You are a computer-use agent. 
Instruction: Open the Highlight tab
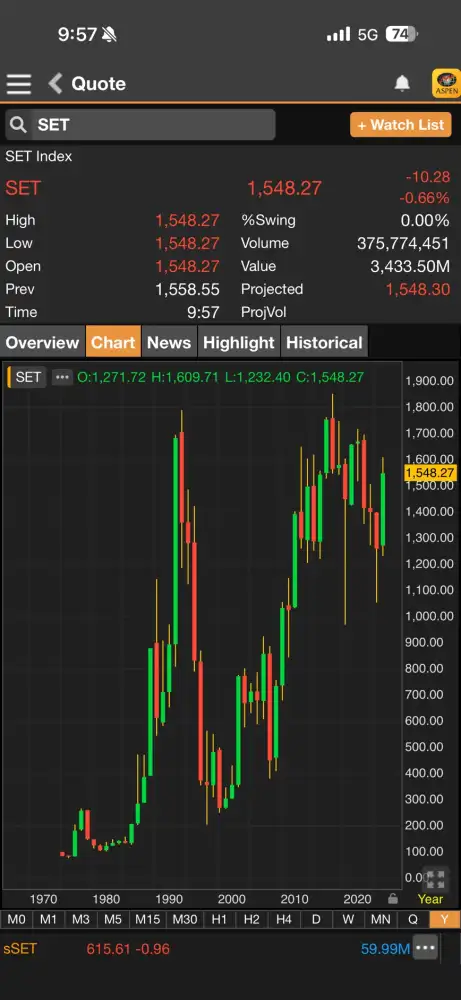(238, 342)
